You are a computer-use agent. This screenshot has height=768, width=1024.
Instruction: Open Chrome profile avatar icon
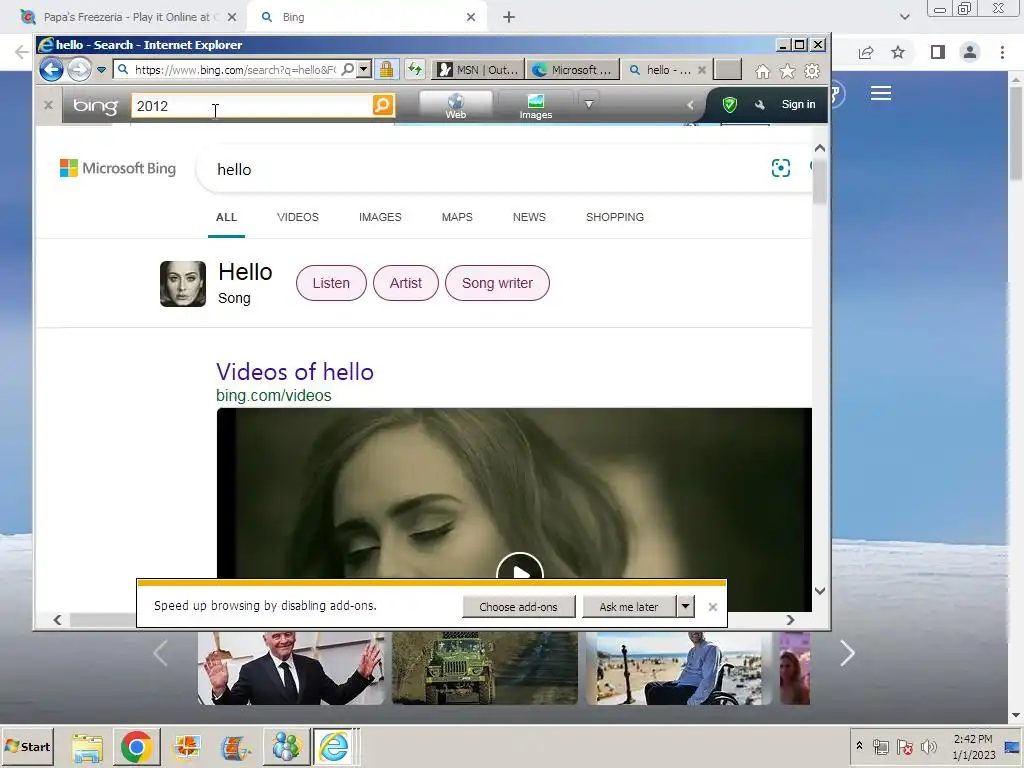[x=970, y=52]
